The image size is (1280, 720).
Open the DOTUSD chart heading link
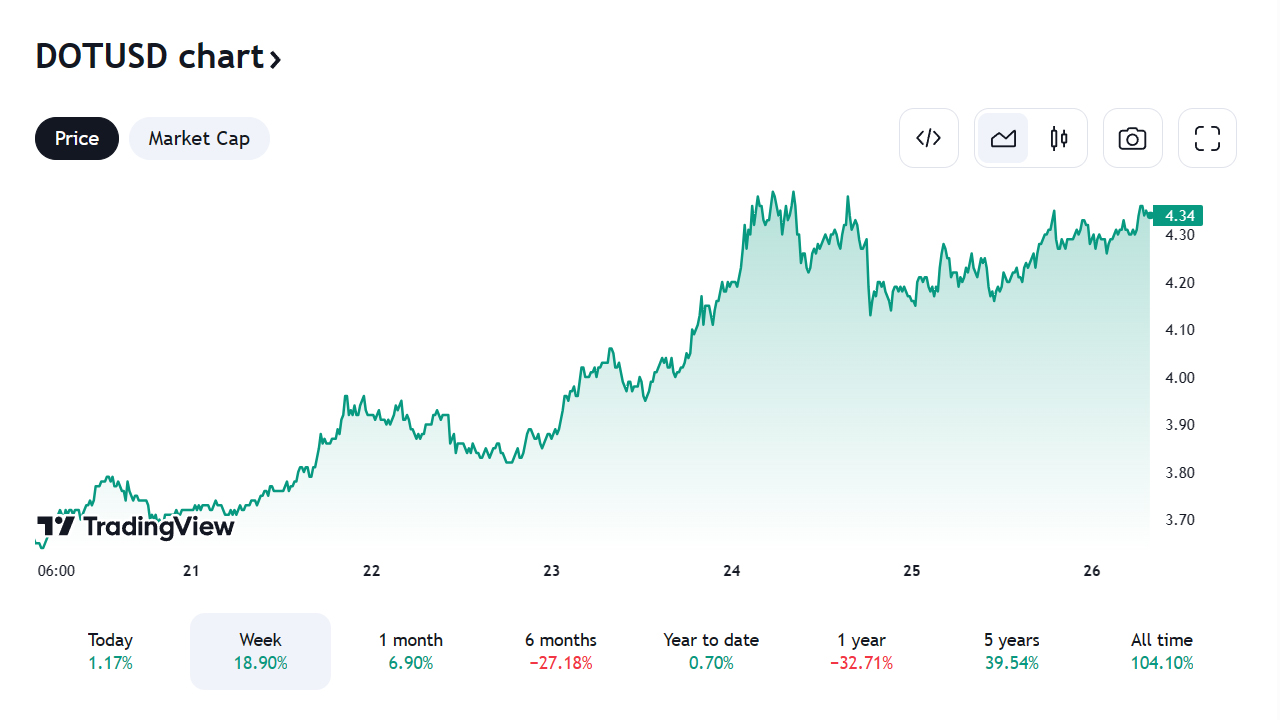point(149,57)
